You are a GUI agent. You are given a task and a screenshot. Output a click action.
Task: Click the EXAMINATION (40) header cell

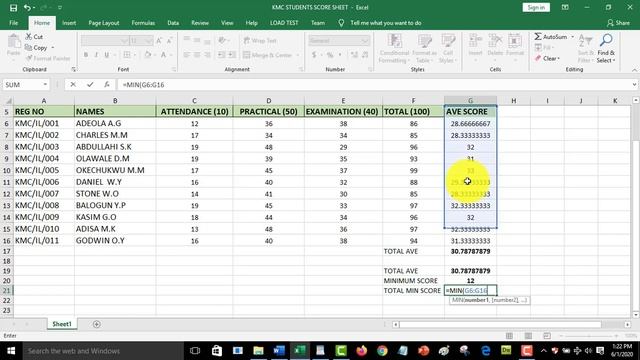point(343,111)
